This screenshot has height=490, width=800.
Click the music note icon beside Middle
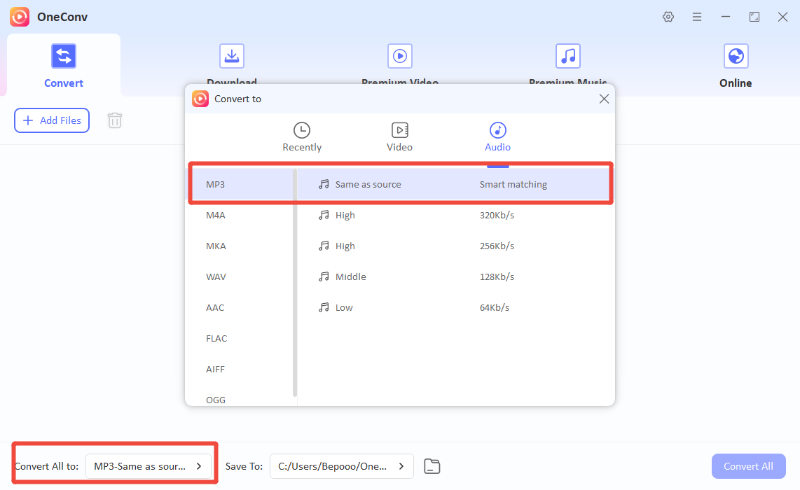point(323,277)
